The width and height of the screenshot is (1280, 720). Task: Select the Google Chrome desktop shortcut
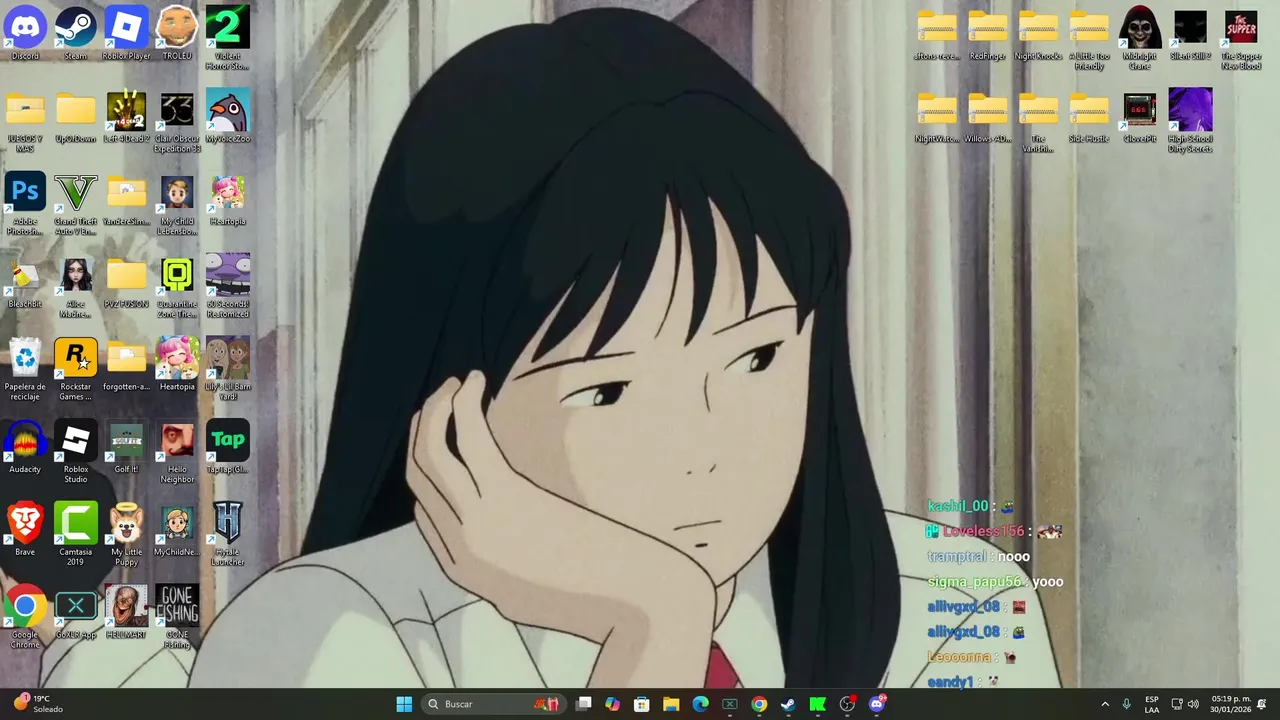[25, 618]
